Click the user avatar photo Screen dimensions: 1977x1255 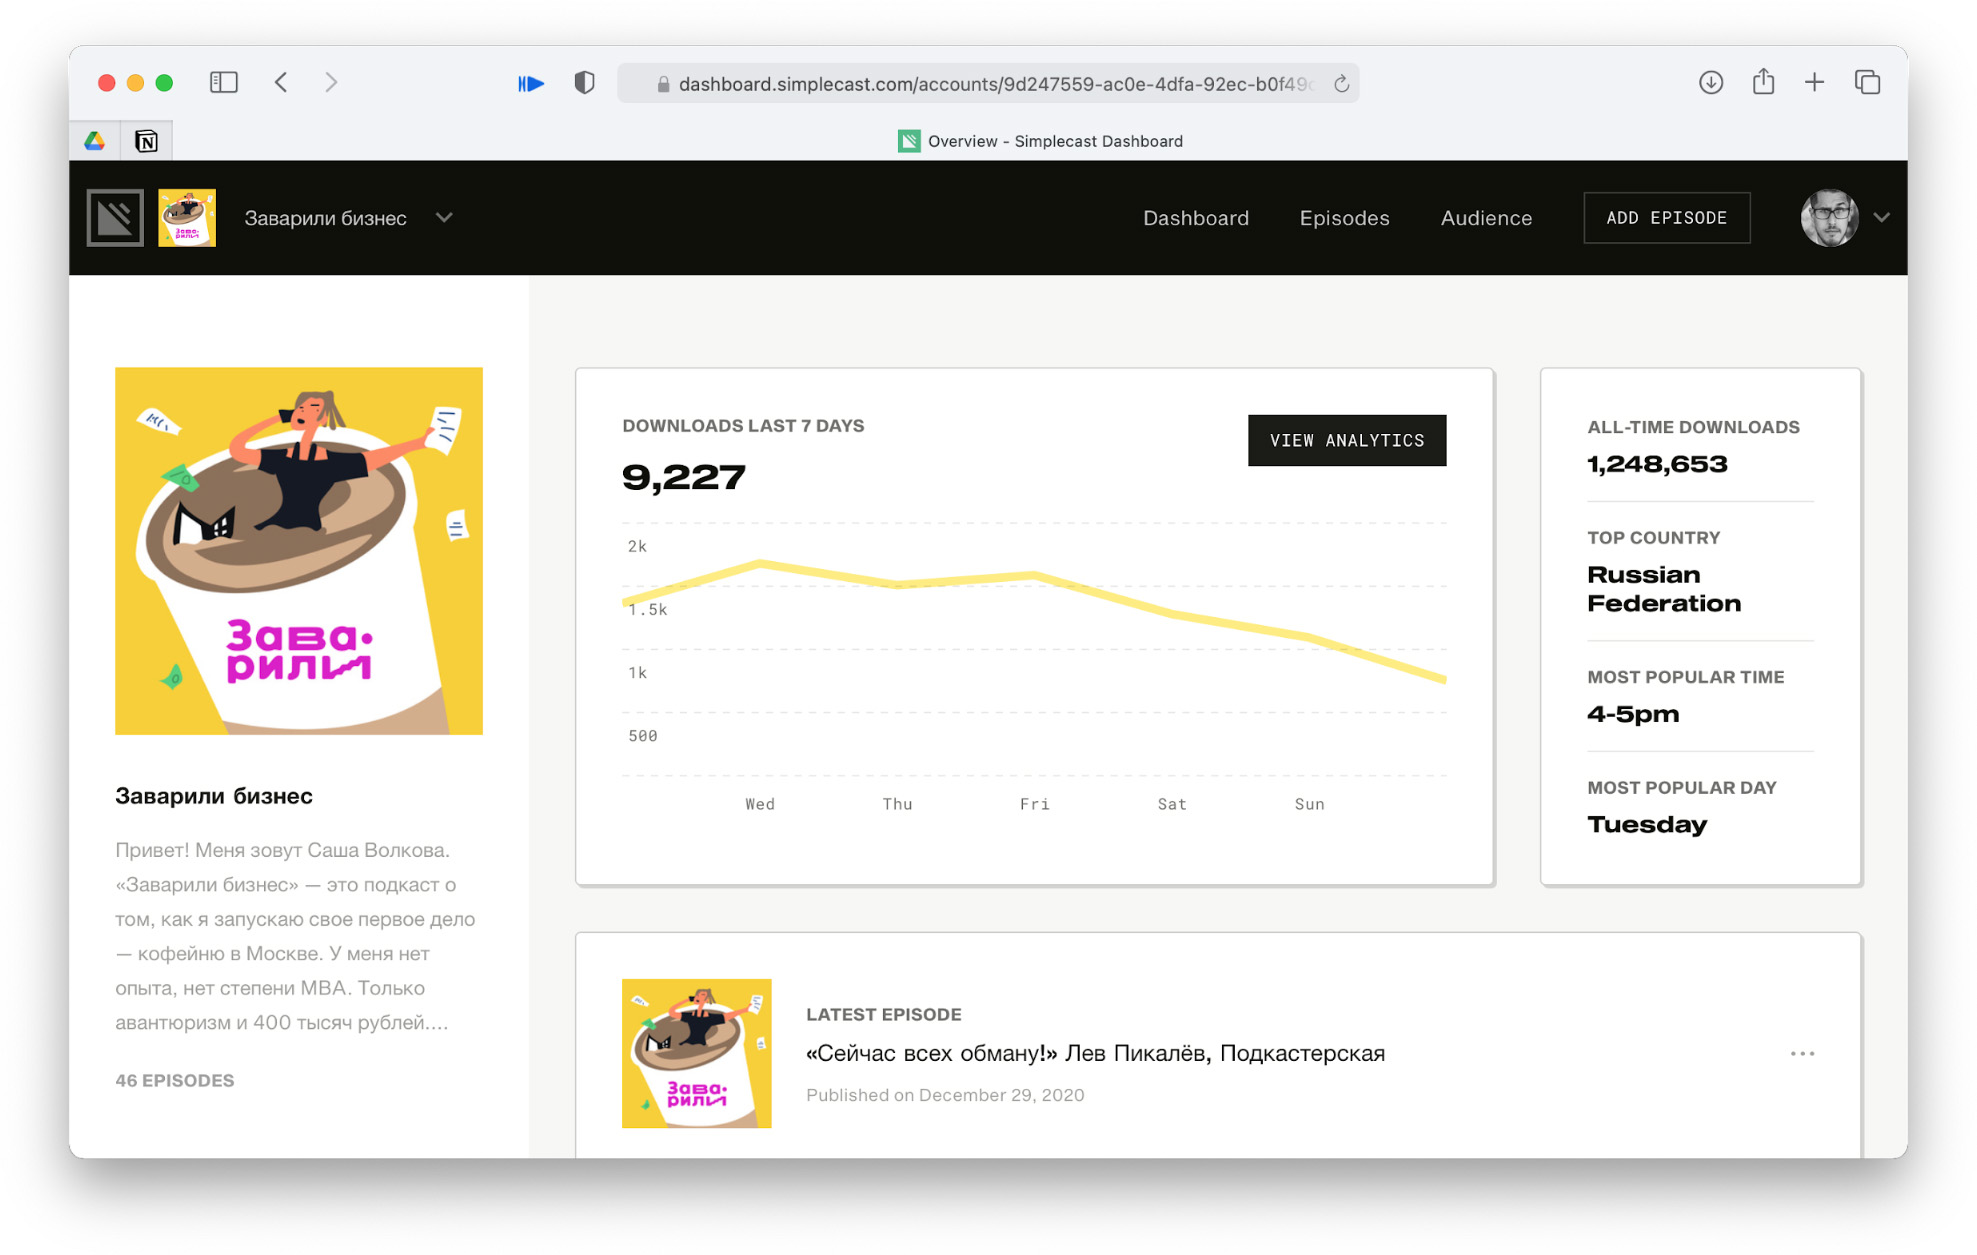coord(1828,217)
